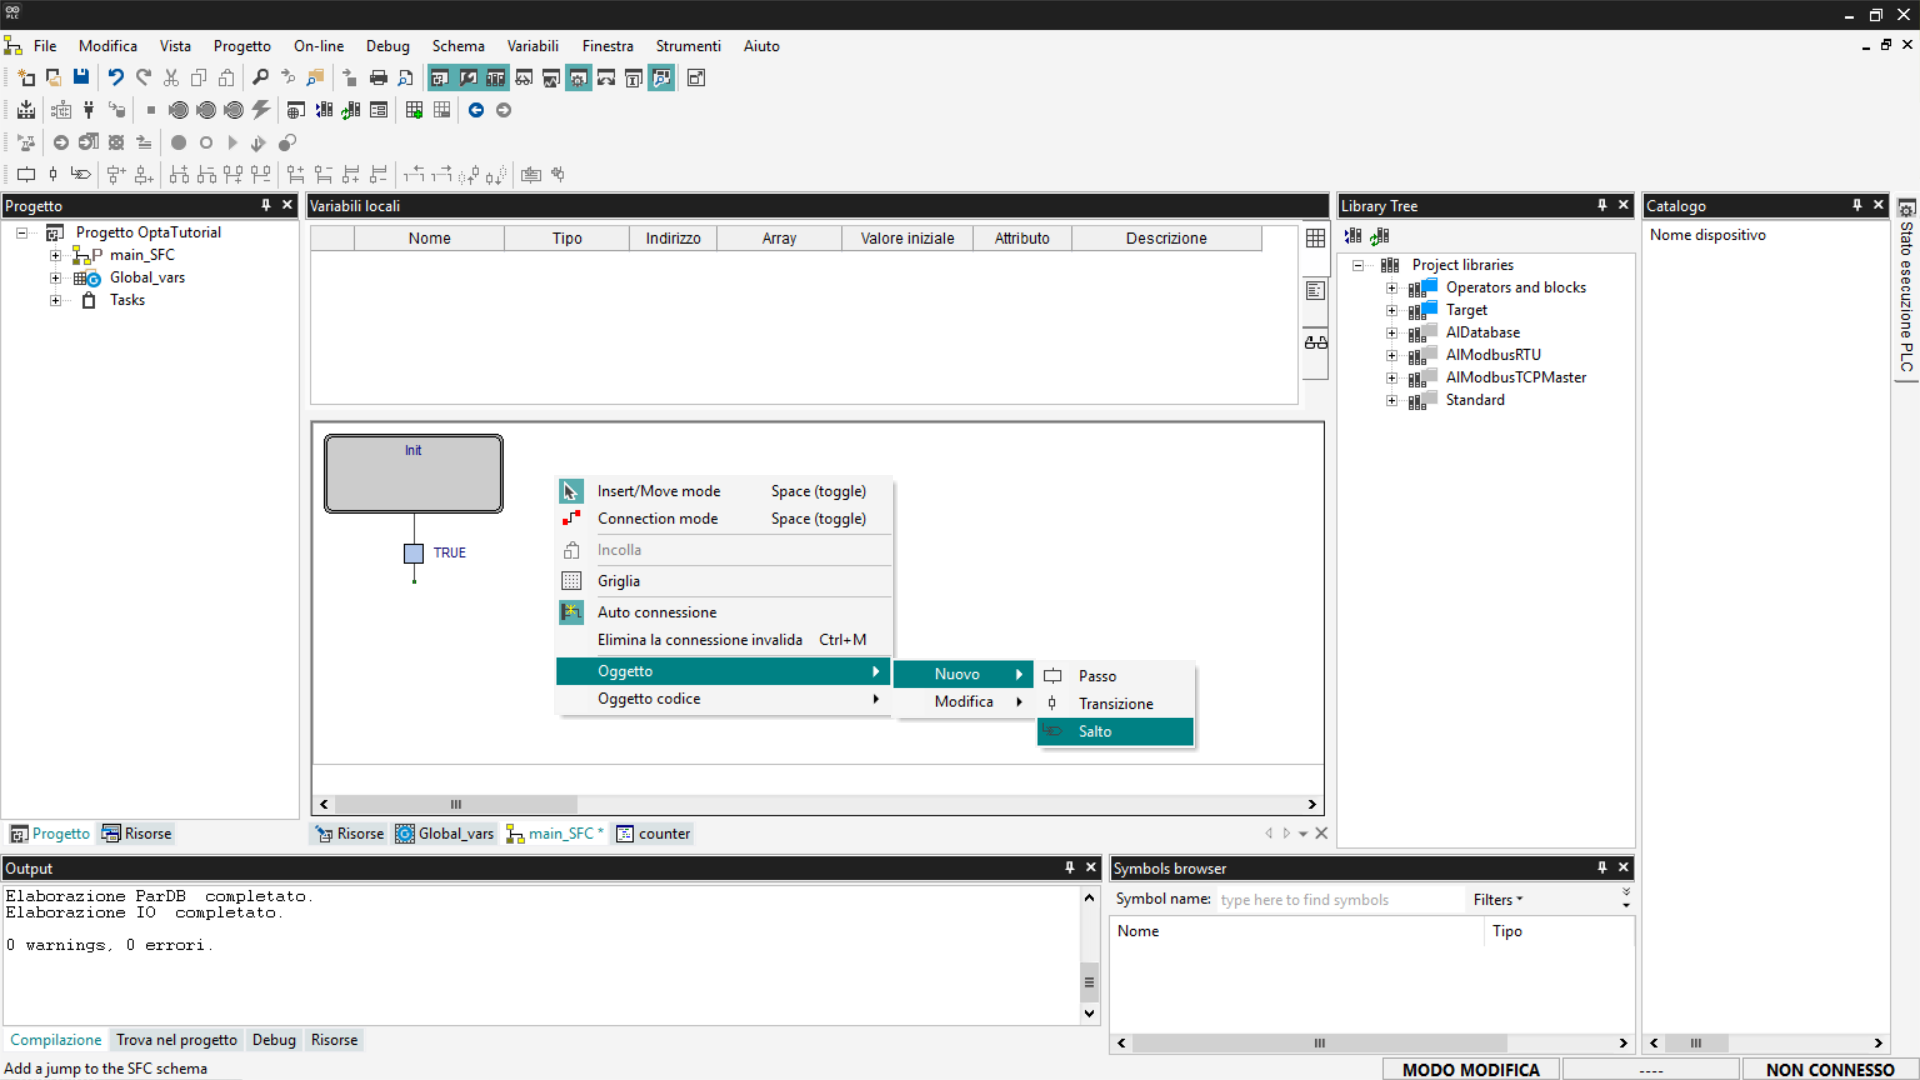
Task: Click the grid view icon beside variables table
Action: (1315, 238)
